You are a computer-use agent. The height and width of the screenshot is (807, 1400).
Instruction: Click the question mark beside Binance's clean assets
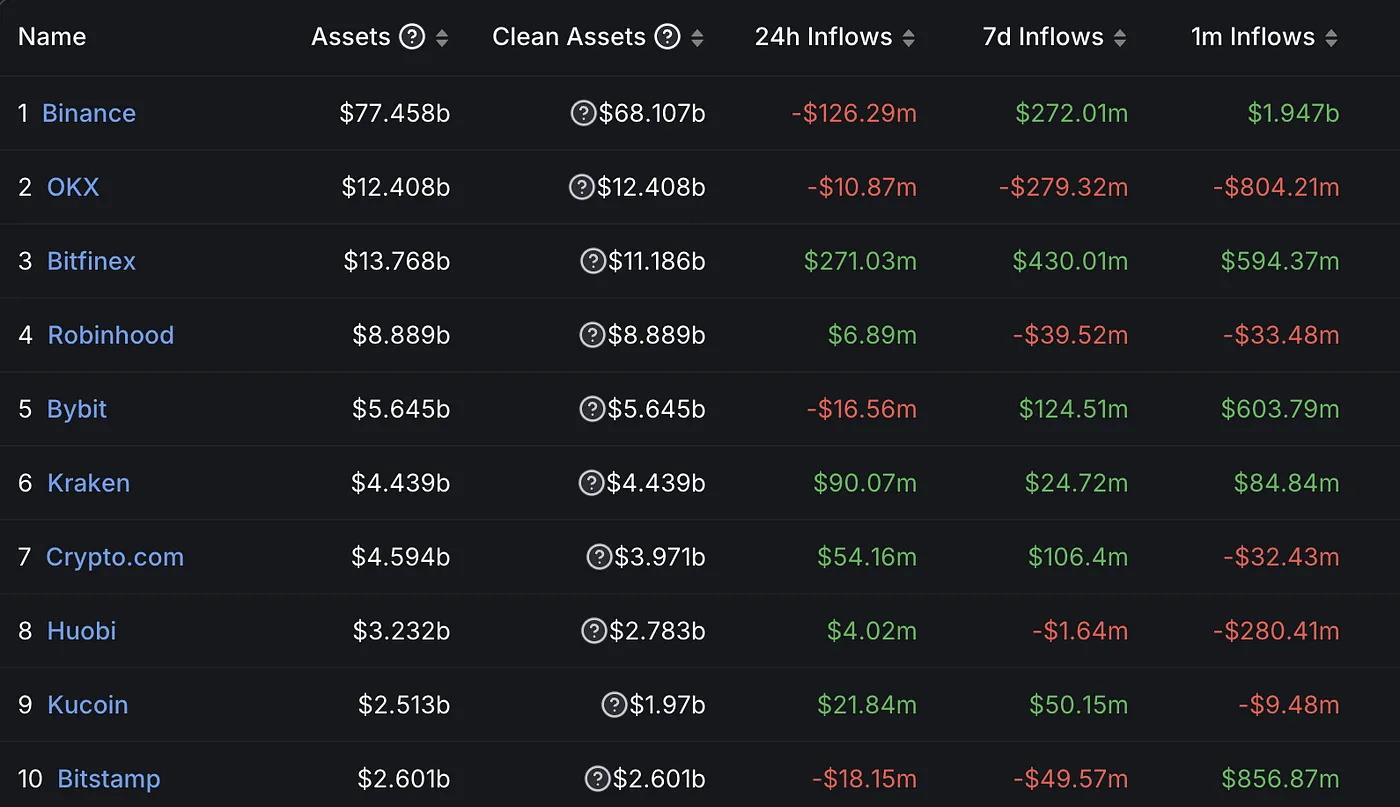[583, 113]
